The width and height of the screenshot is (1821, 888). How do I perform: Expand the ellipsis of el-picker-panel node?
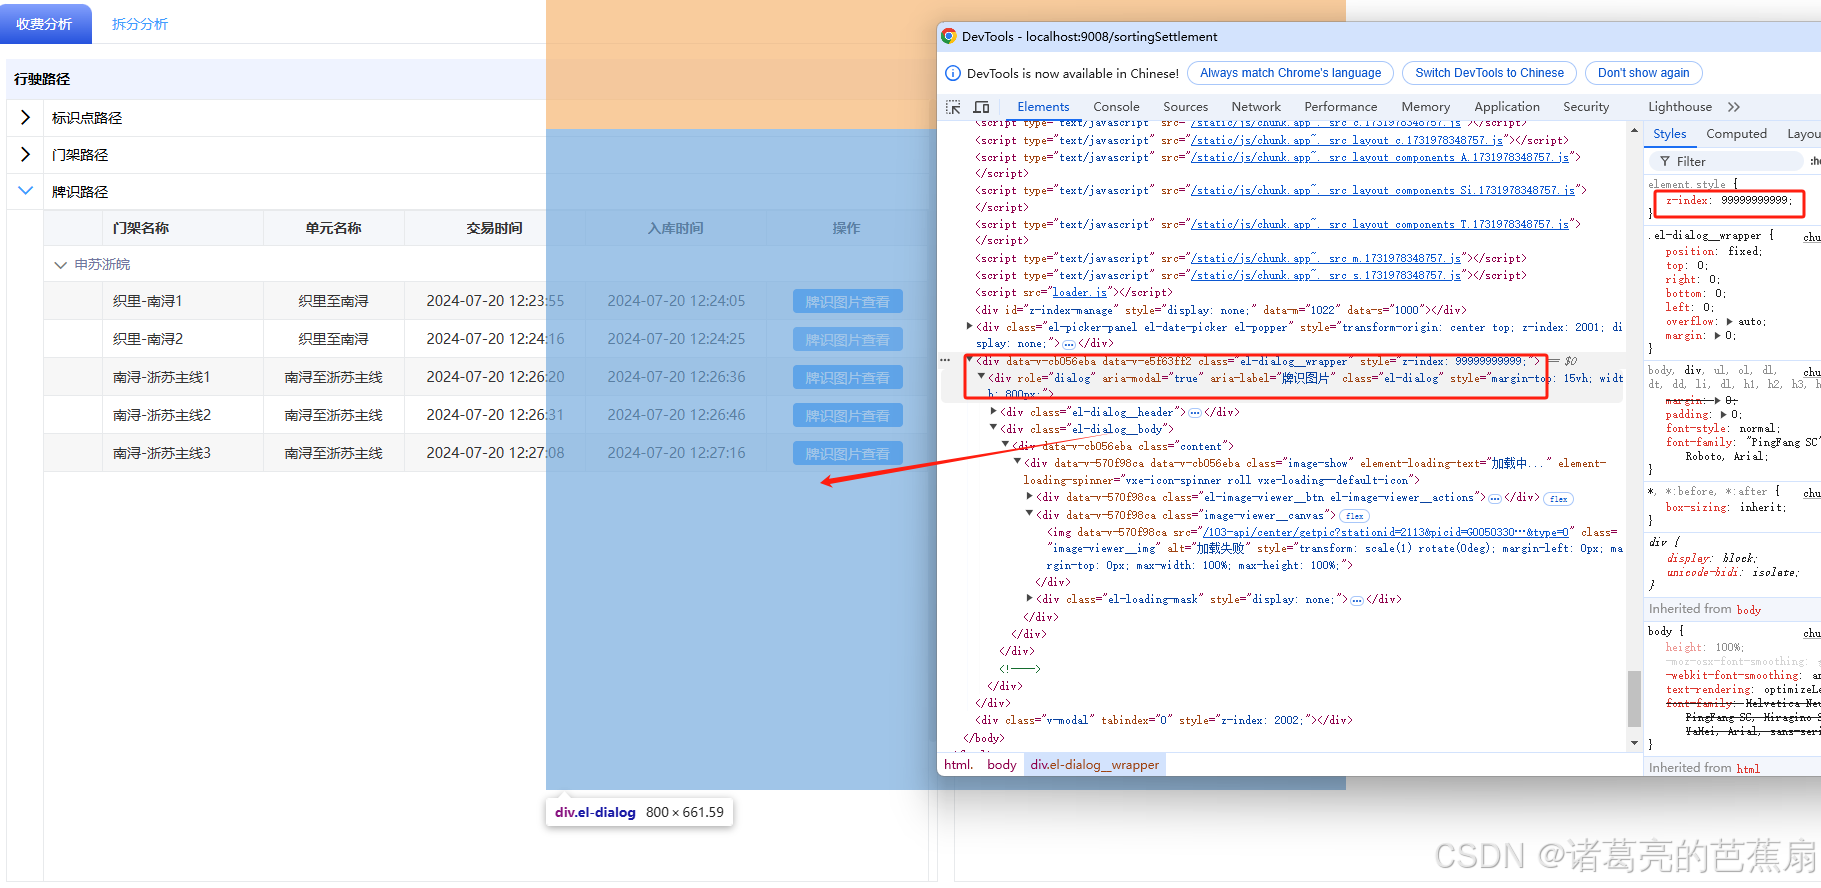(x=1069, y=344)
